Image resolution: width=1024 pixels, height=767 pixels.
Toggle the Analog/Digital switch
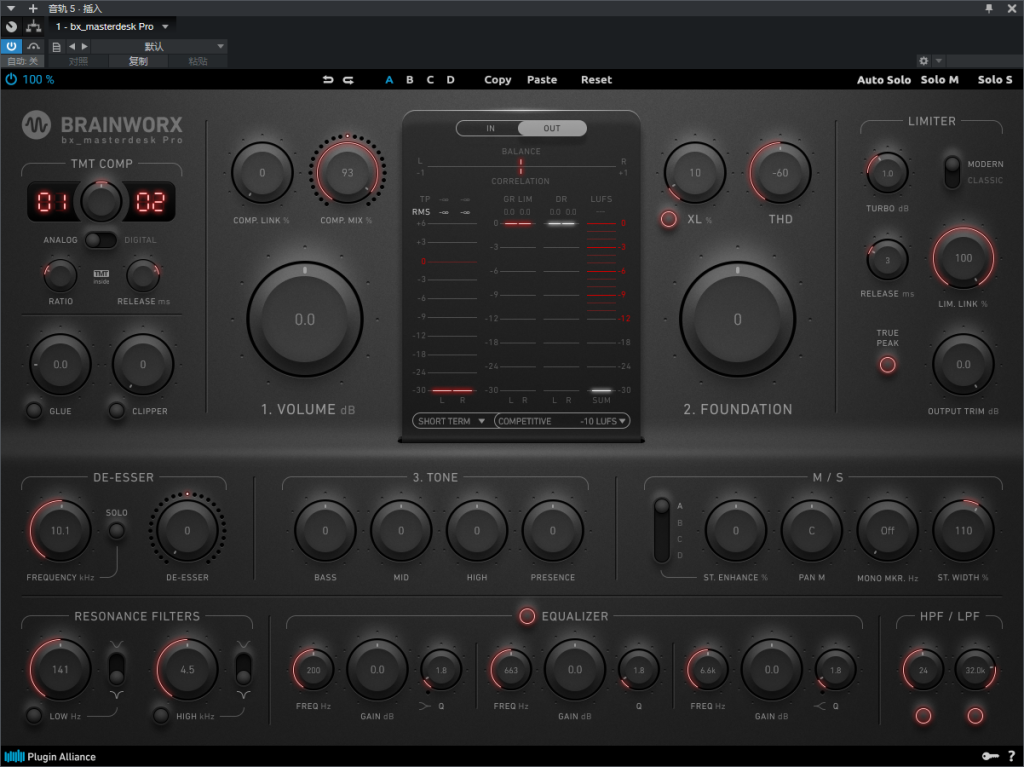pyautogui.click(x=101, y=240)
